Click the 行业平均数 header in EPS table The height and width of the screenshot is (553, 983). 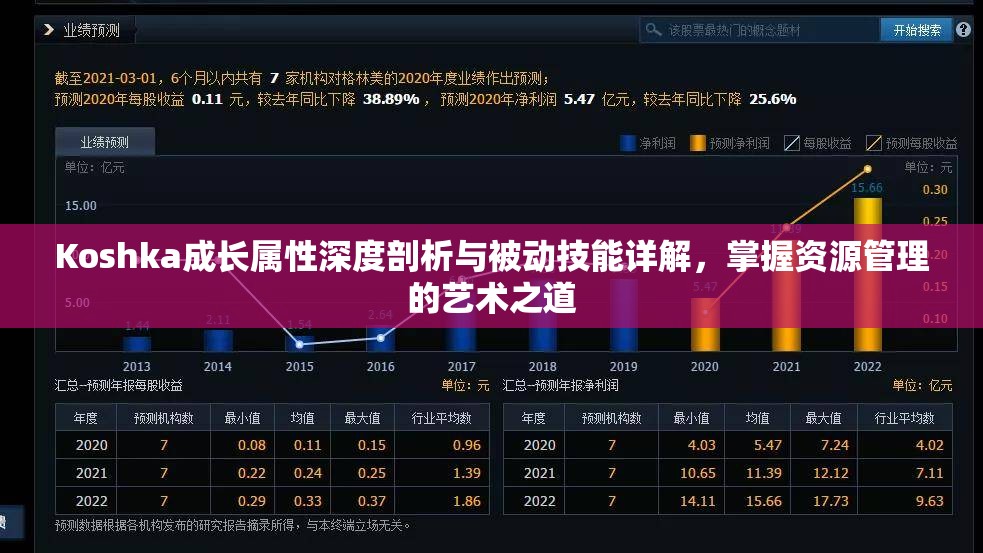coord(441,418)
